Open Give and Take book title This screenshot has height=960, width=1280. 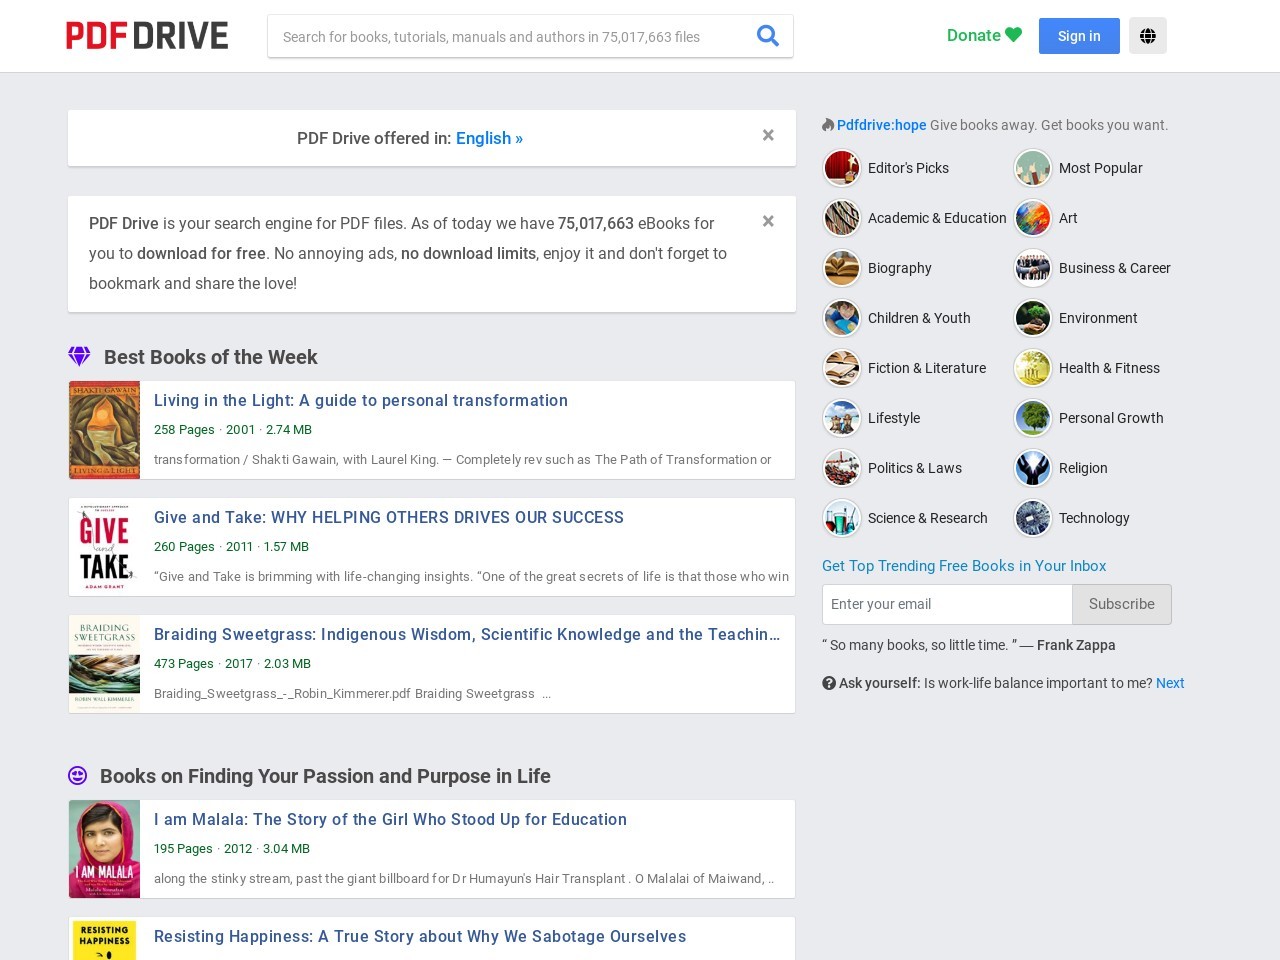click(x=389, y=517)
